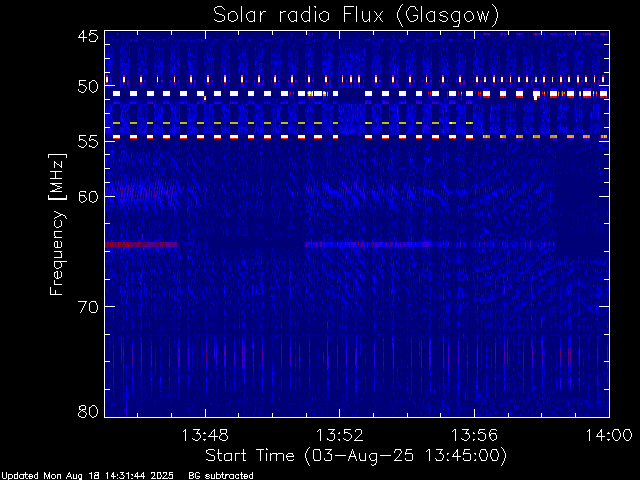Select the 70 frequency tick label
The height and width of the screenshot is (480, 640).
(88, 306)
